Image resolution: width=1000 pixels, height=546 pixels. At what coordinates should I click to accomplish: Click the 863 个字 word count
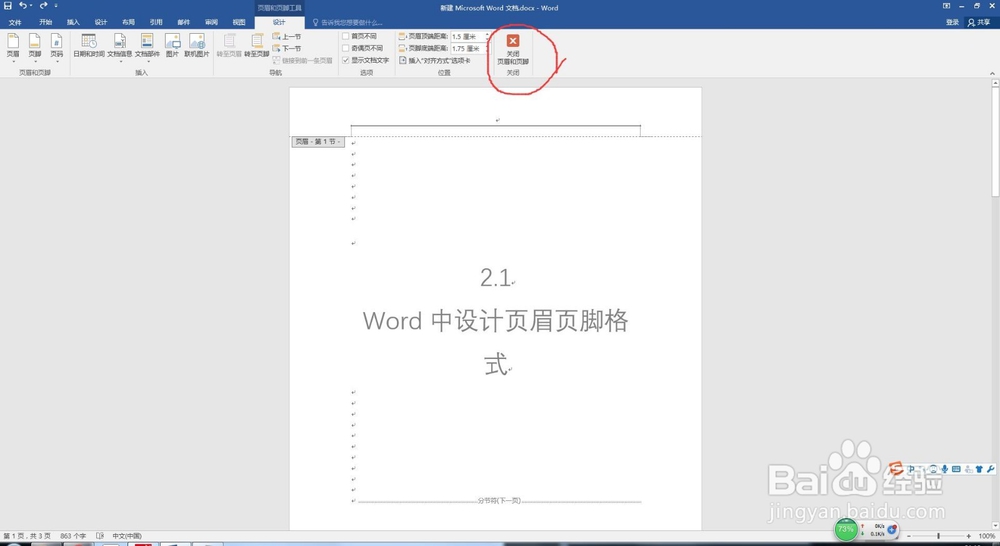coord(73,536)
